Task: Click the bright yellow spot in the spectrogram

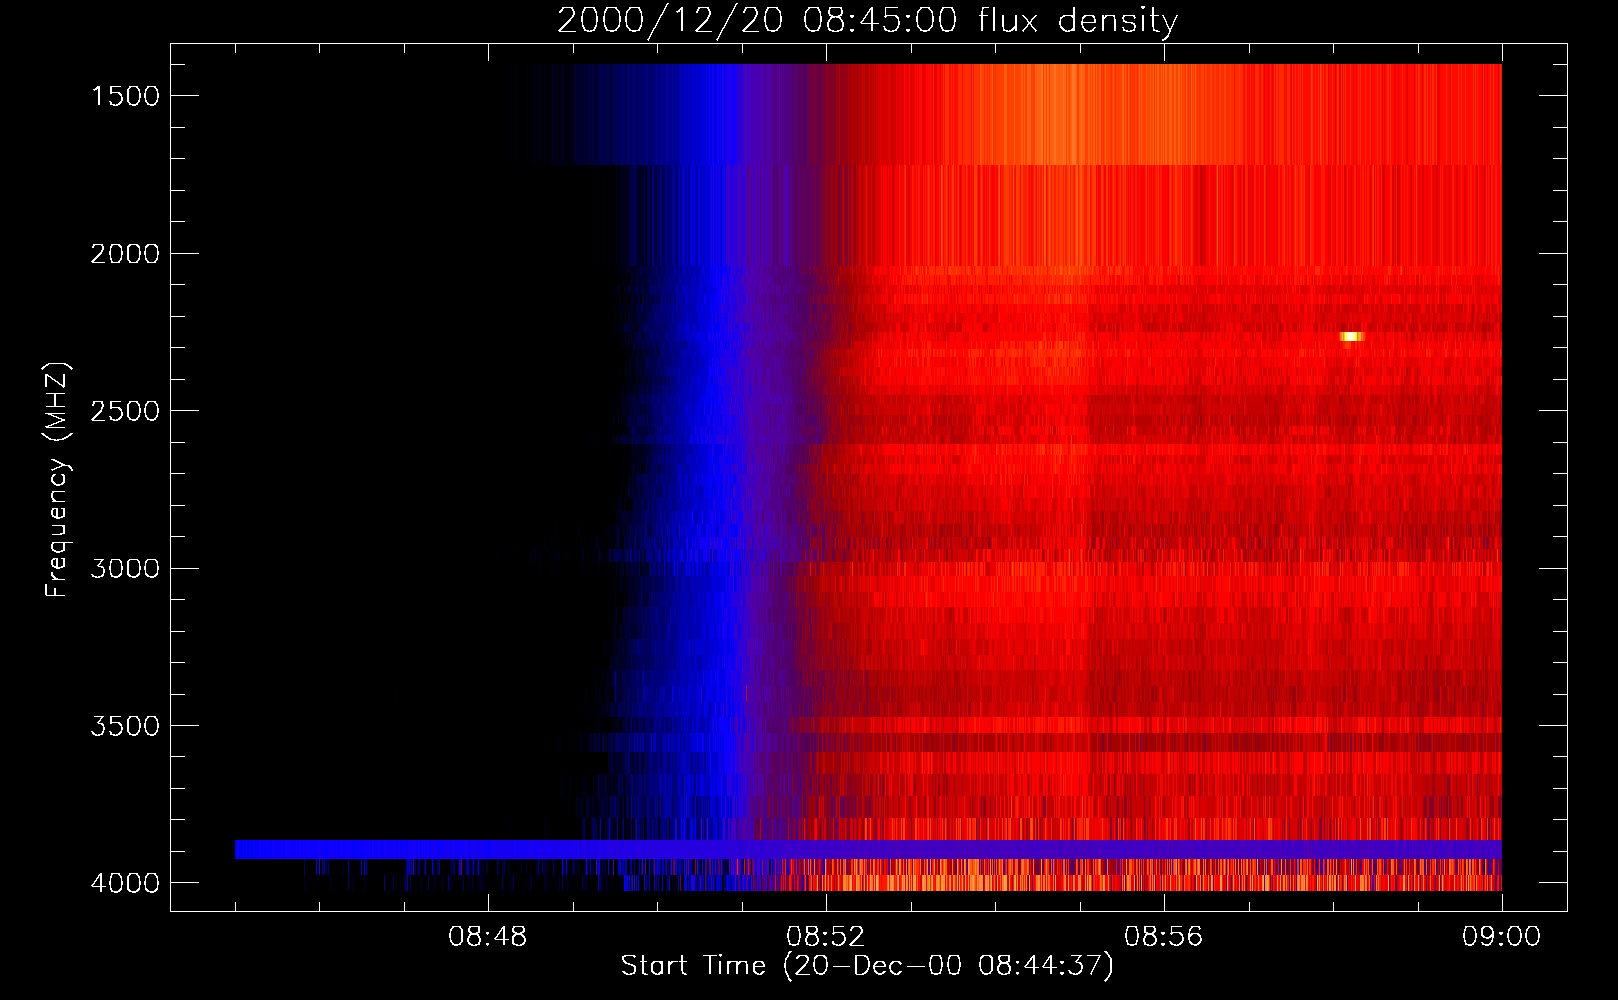Action: (1352, 336)
